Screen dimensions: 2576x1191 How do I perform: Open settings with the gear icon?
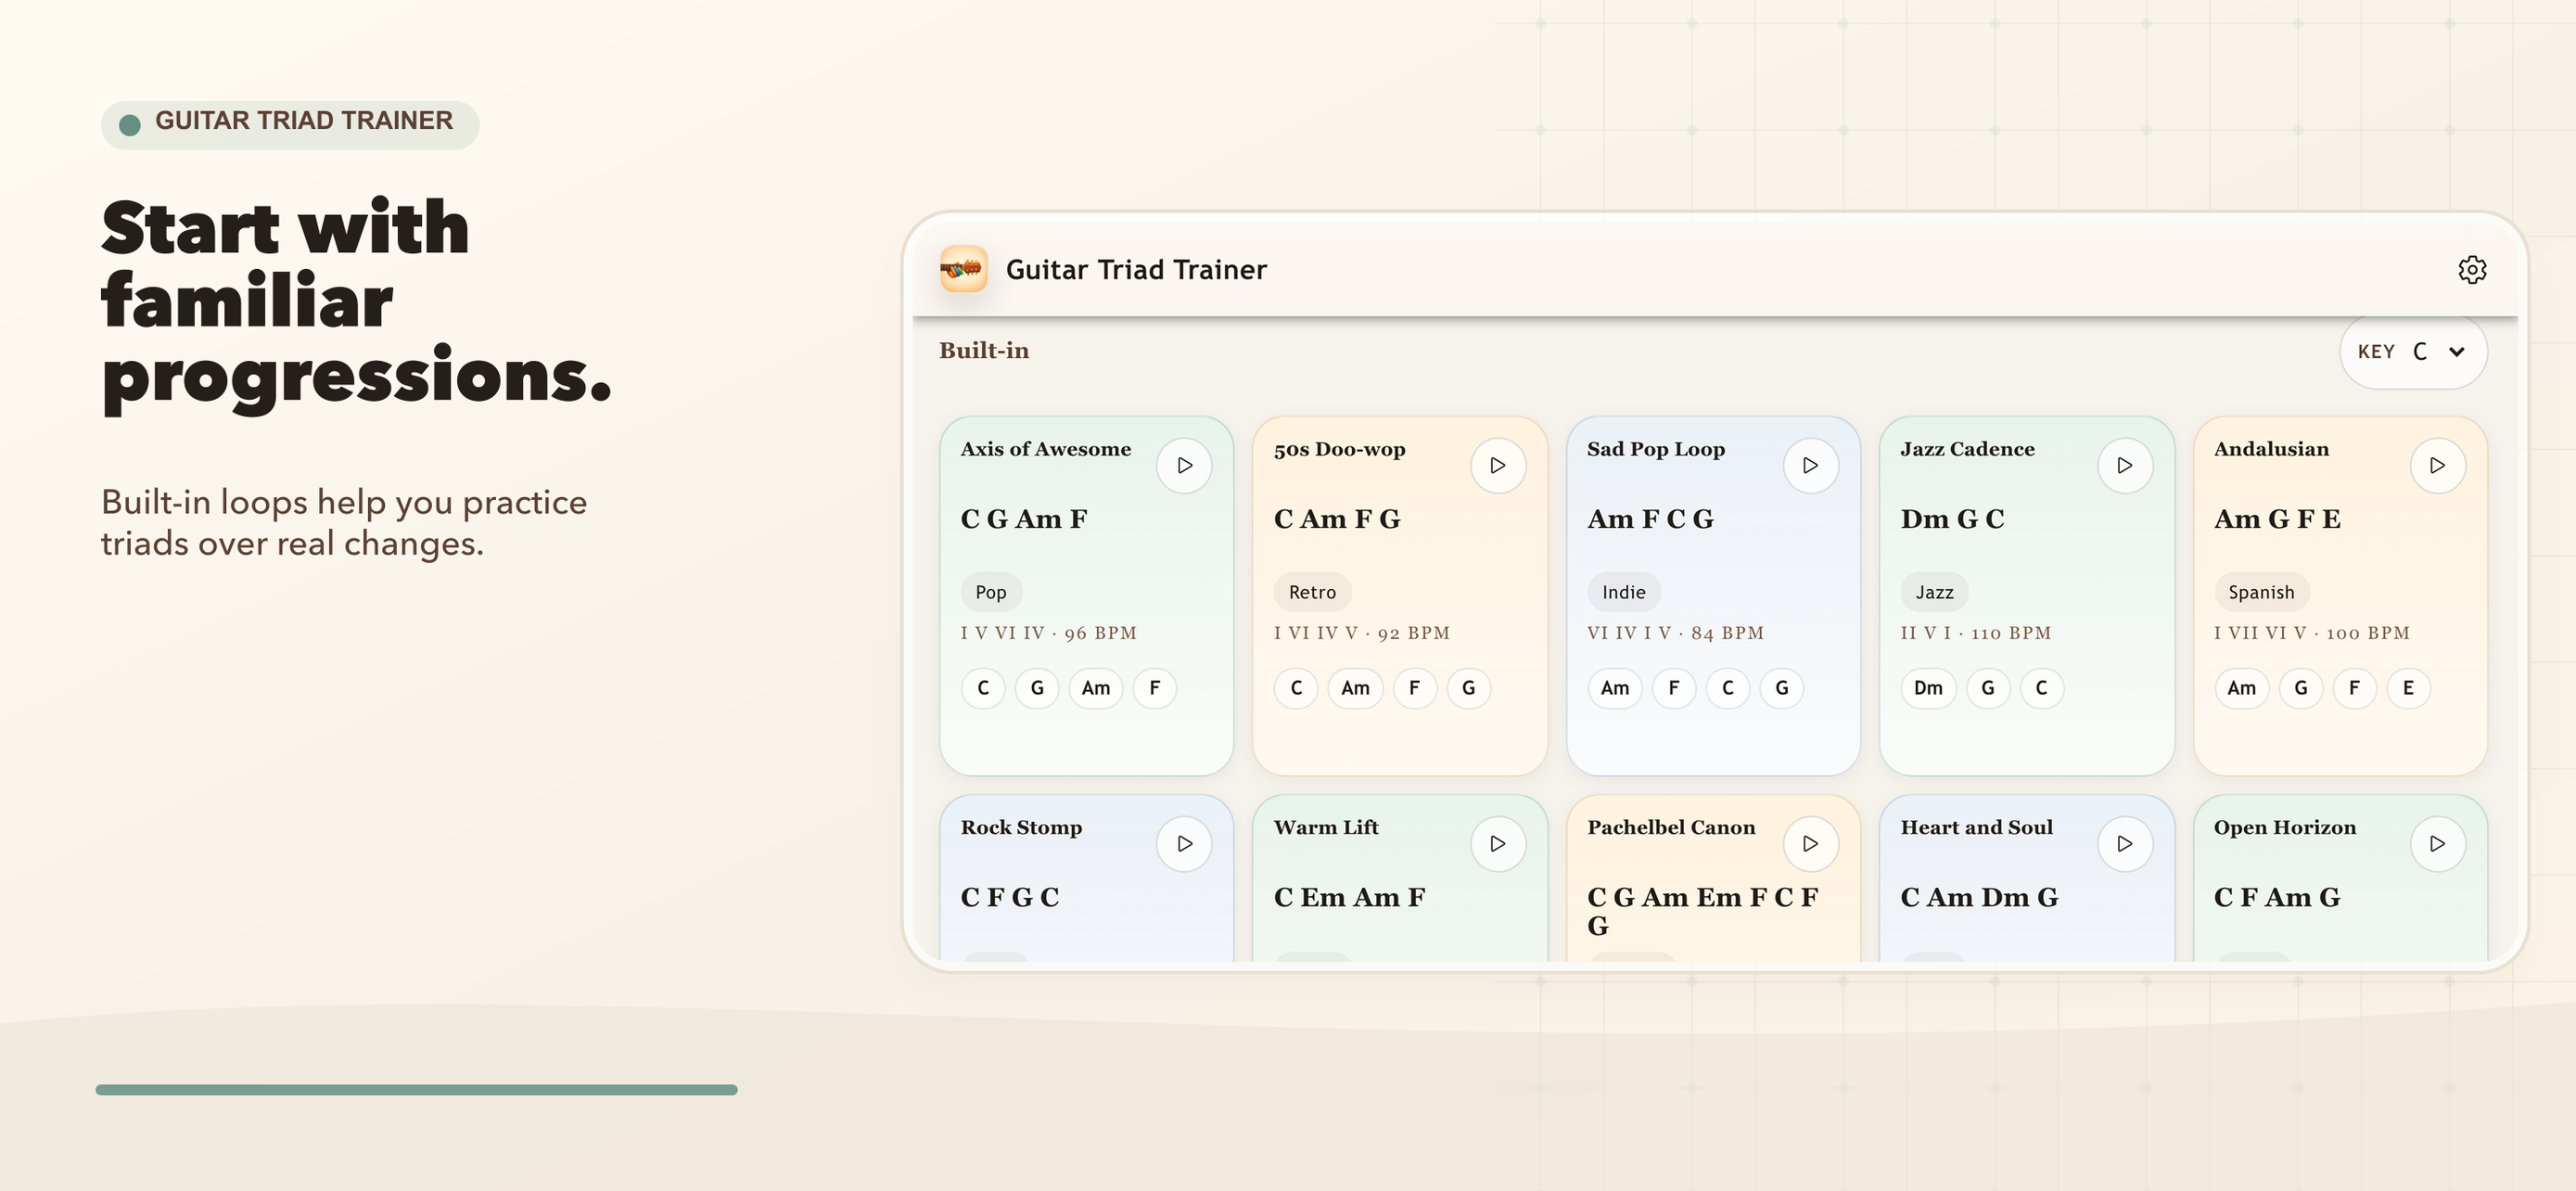(2472, 270)
